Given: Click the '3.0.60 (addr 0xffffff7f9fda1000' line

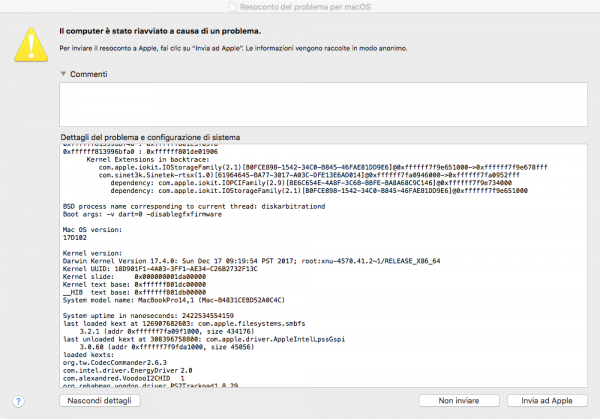Looking at the screenshot, I should pyautogui.click(x=167, y=347).
